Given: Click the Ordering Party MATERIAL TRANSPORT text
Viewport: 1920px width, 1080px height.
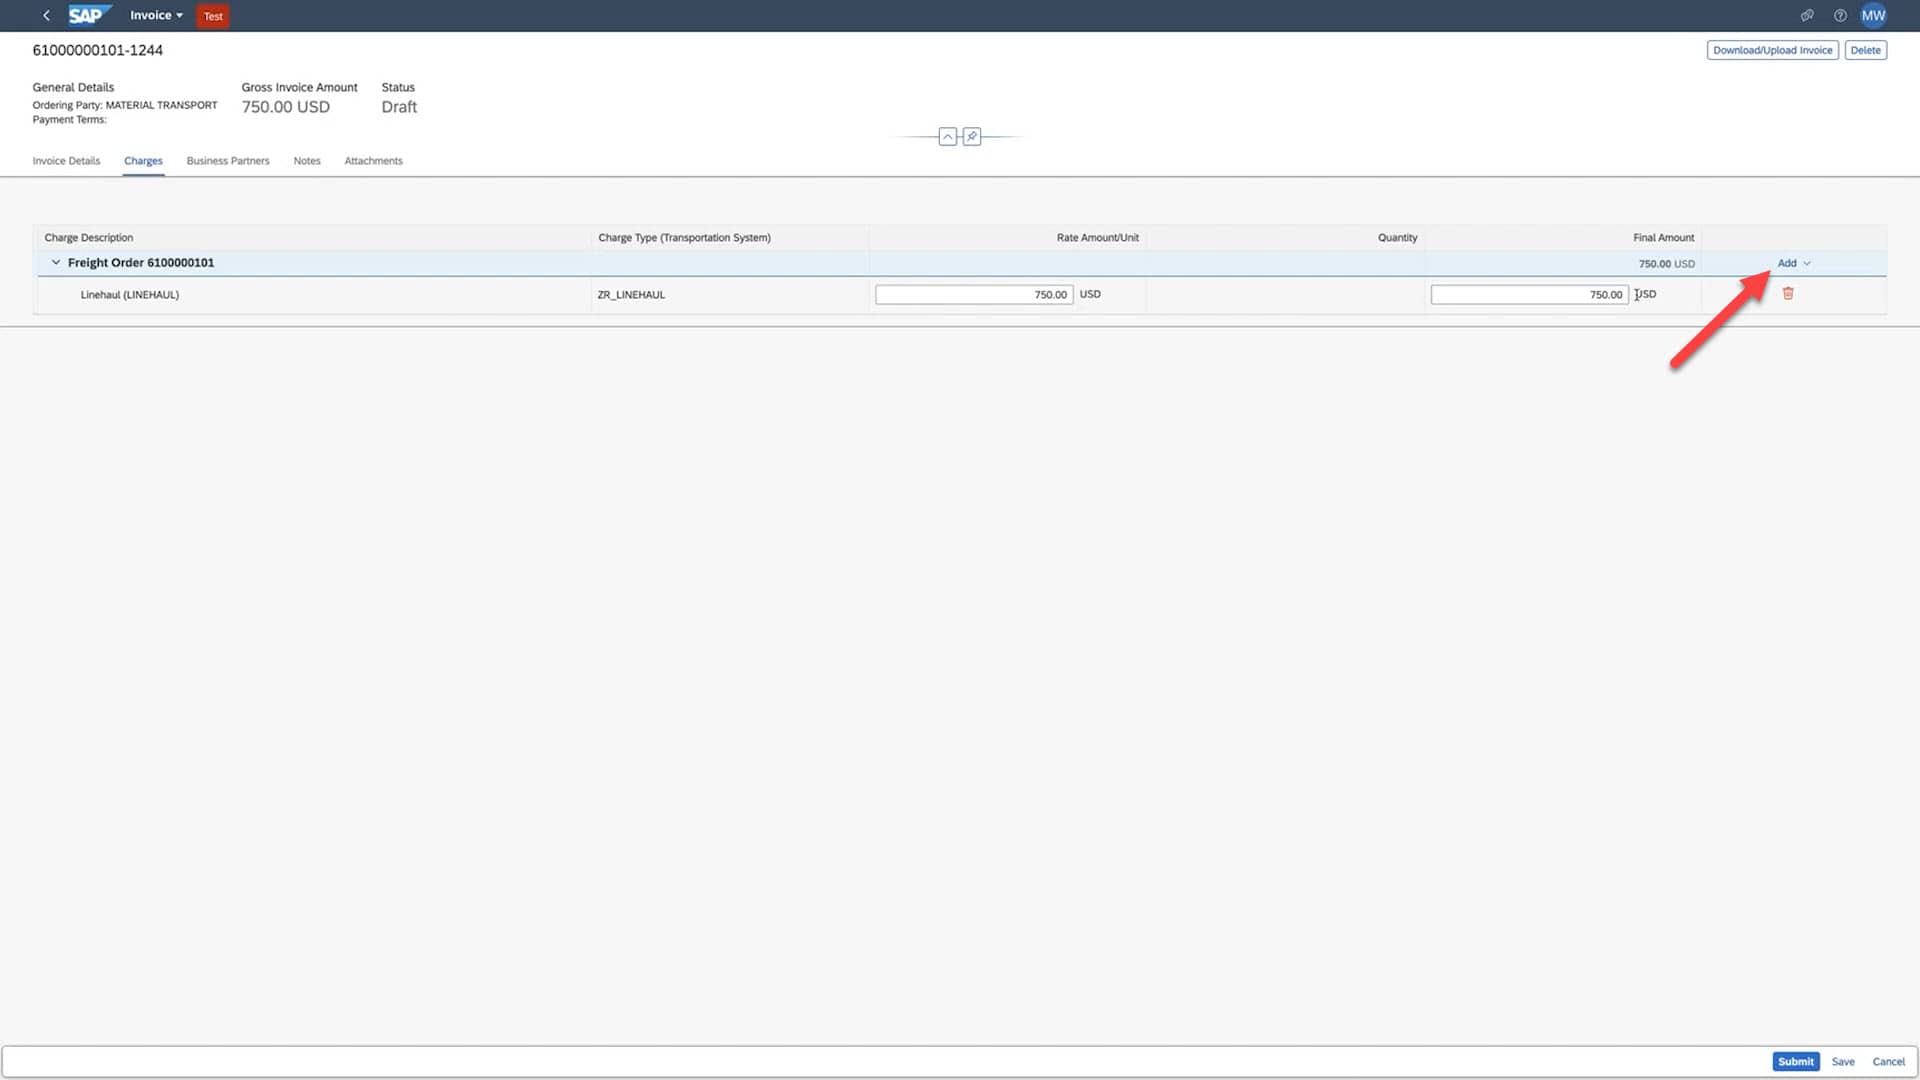Looking at the screenshot, I should click(x=125, y=105).
